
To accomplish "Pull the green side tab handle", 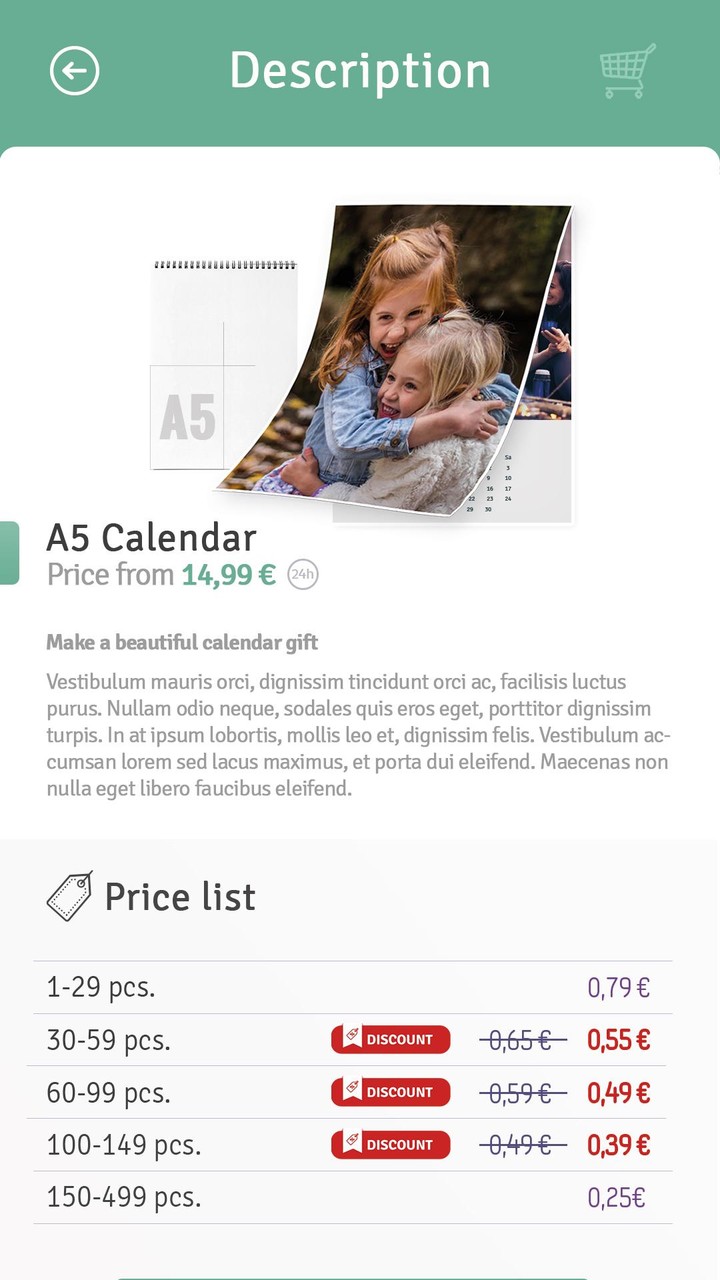I will [9, 553].
